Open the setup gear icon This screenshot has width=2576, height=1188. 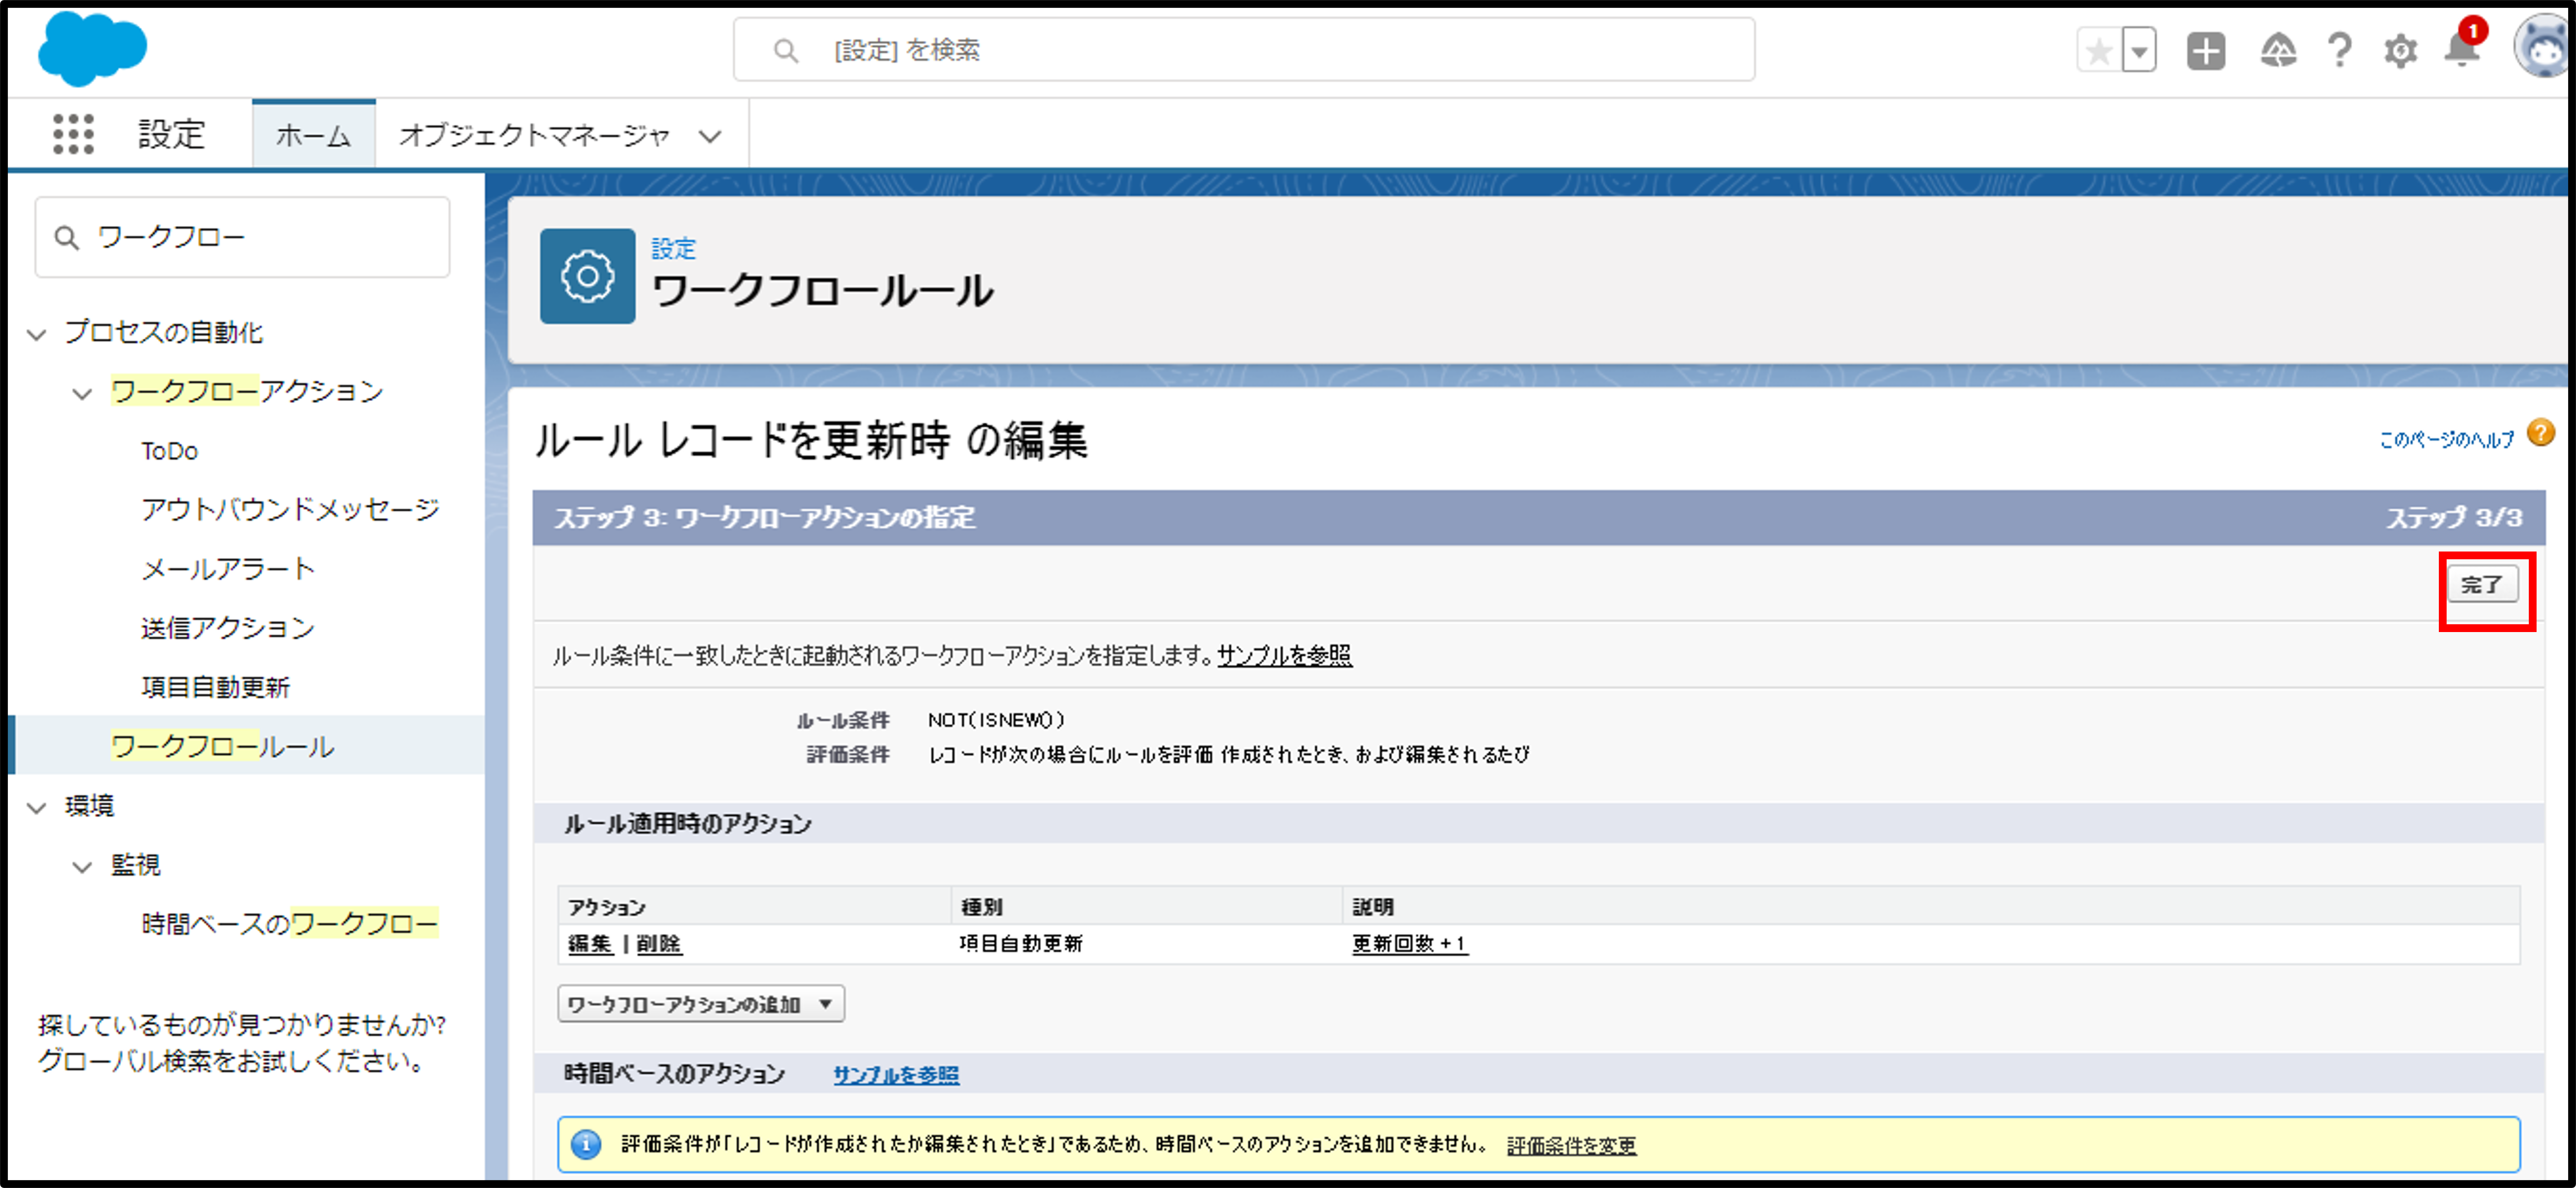(2400, 51)
